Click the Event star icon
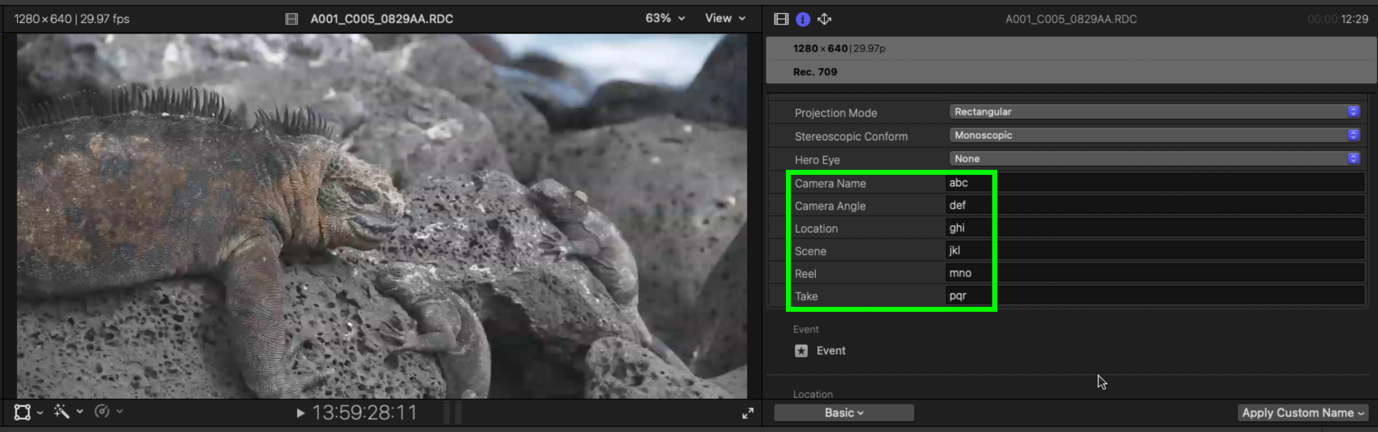The width and height of the screenshot is (1378, 432). [x=801, y=351]
